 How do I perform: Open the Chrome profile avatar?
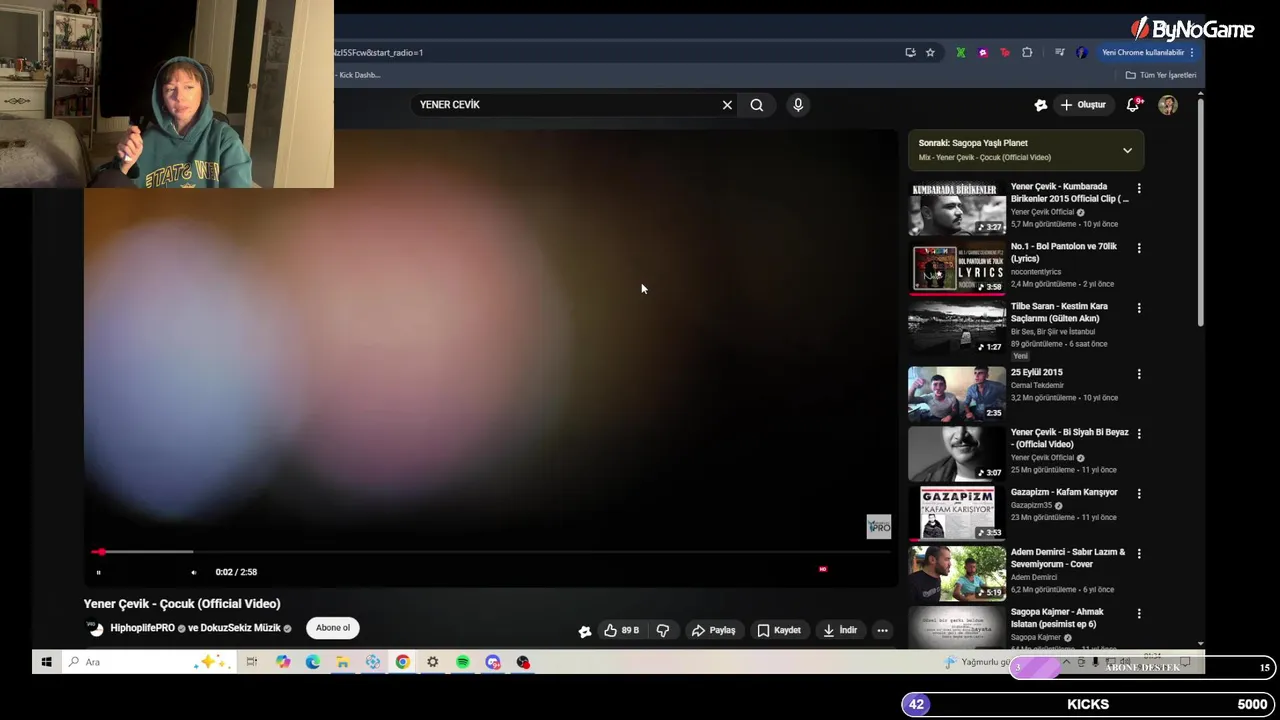1082,53
